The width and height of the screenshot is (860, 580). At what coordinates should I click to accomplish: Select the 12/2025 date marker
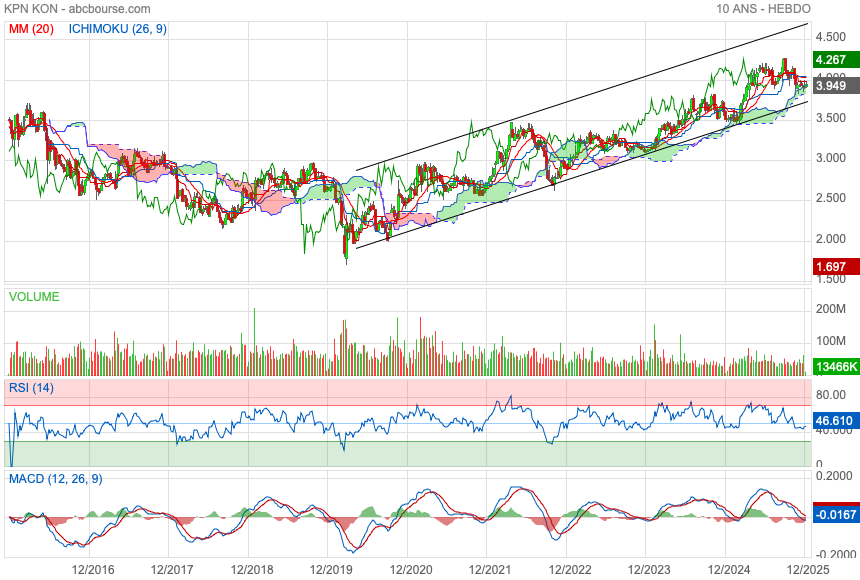[806, 569]
